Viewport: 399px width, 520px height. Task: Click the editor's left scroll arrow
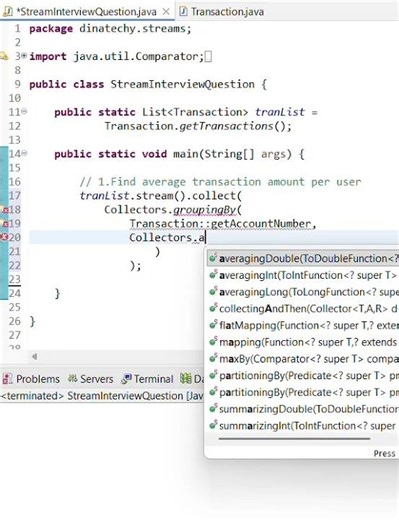tap(34, 356)
